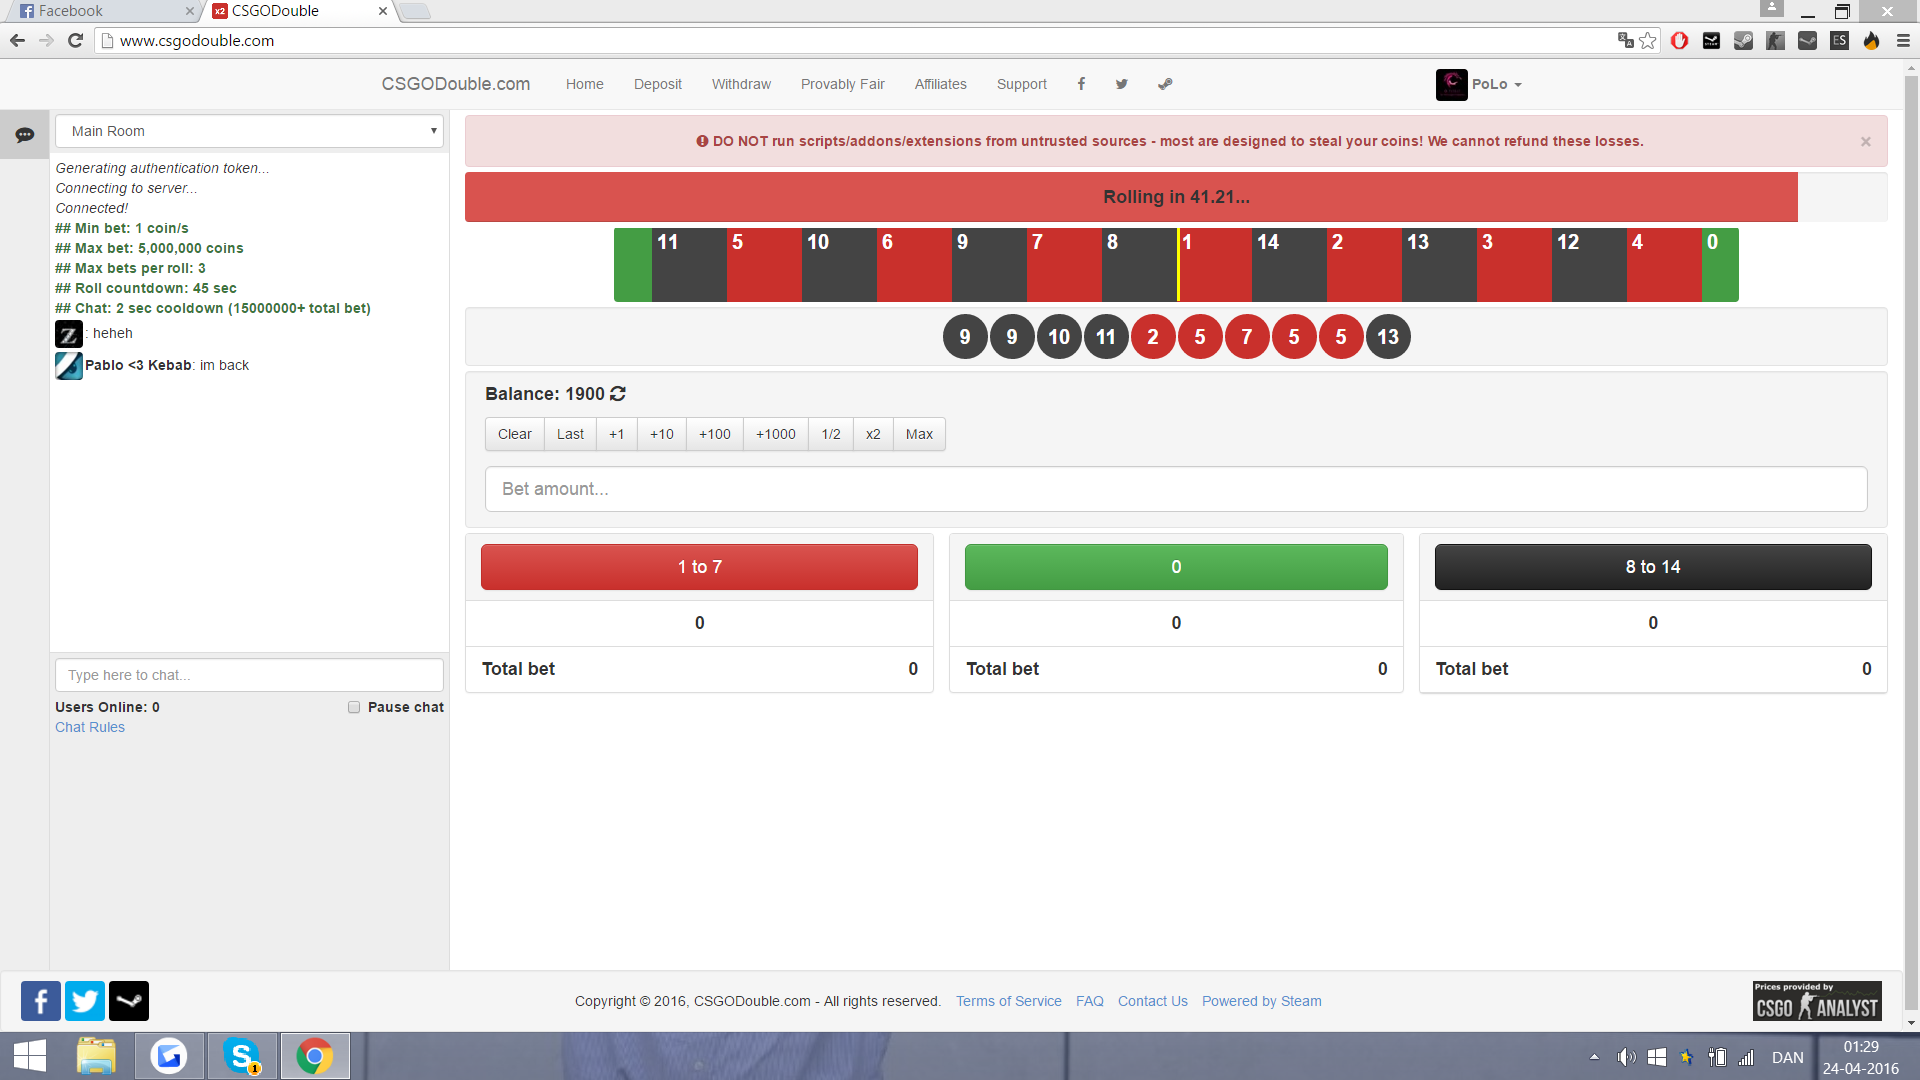Click the Z avatar next to heheh

coord(69,334)
